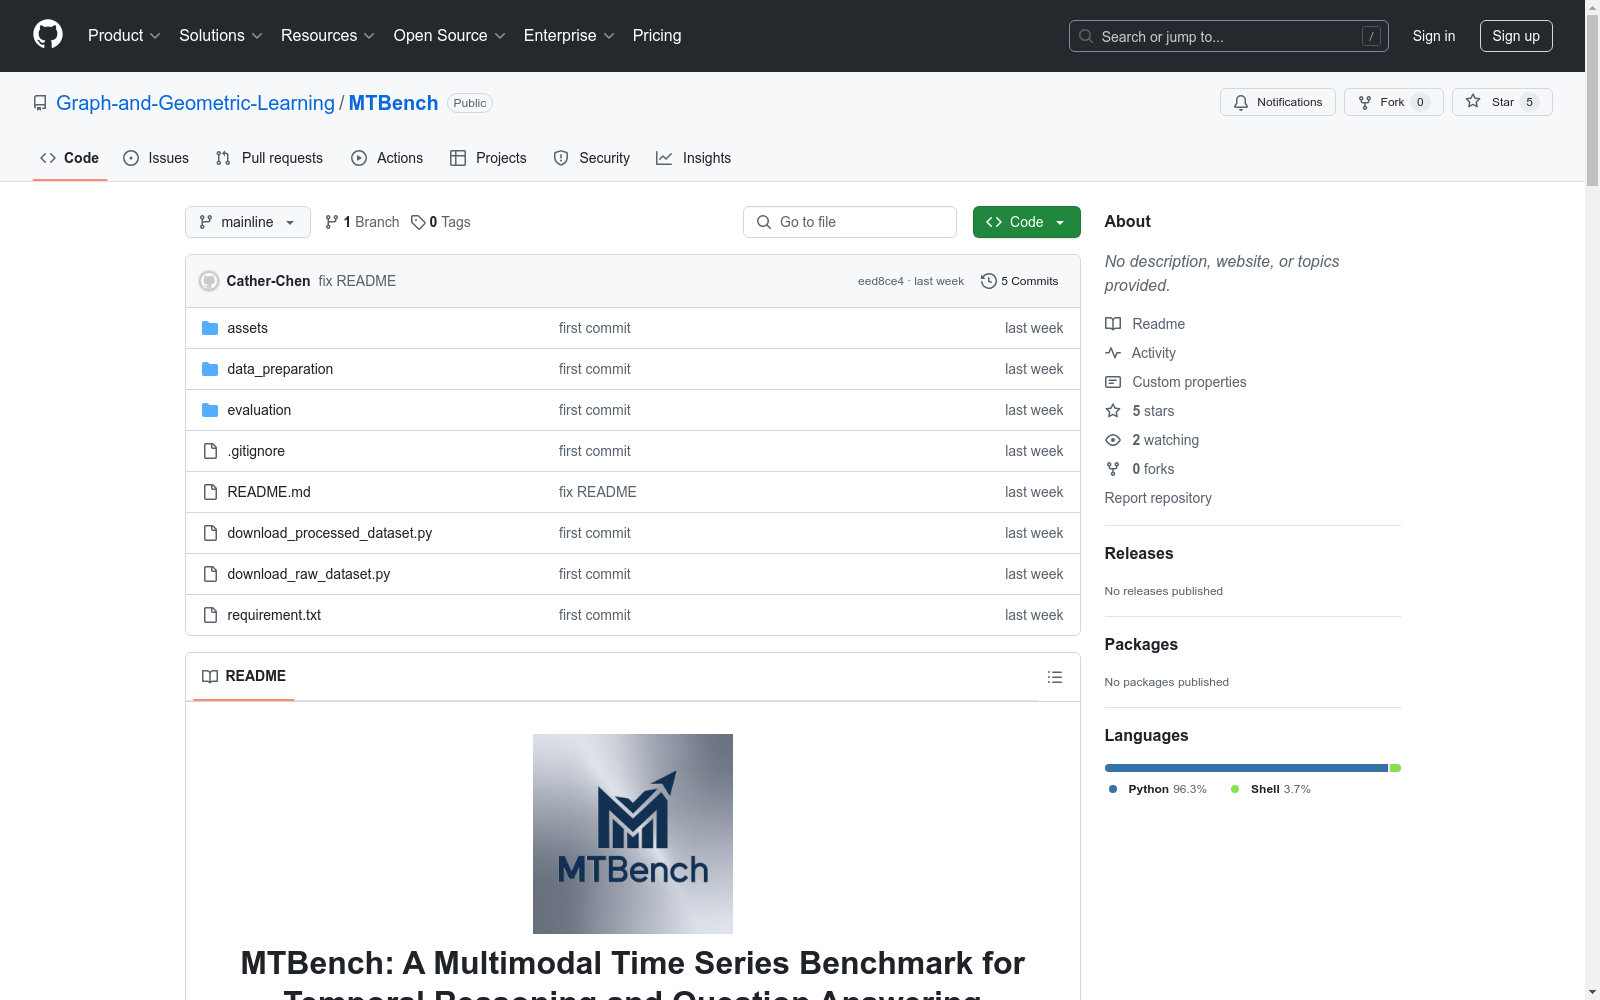Click Cather-Chen's avatar icon

pos(209,281)
